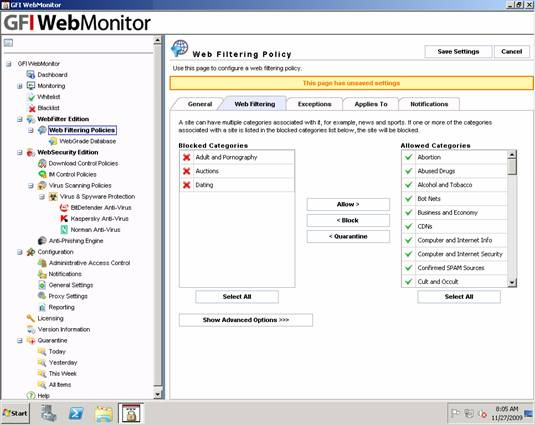Select Auctions in Blocked Categories
The height and width of the screenshot is (425, 535).
click(x=237, y=171)
